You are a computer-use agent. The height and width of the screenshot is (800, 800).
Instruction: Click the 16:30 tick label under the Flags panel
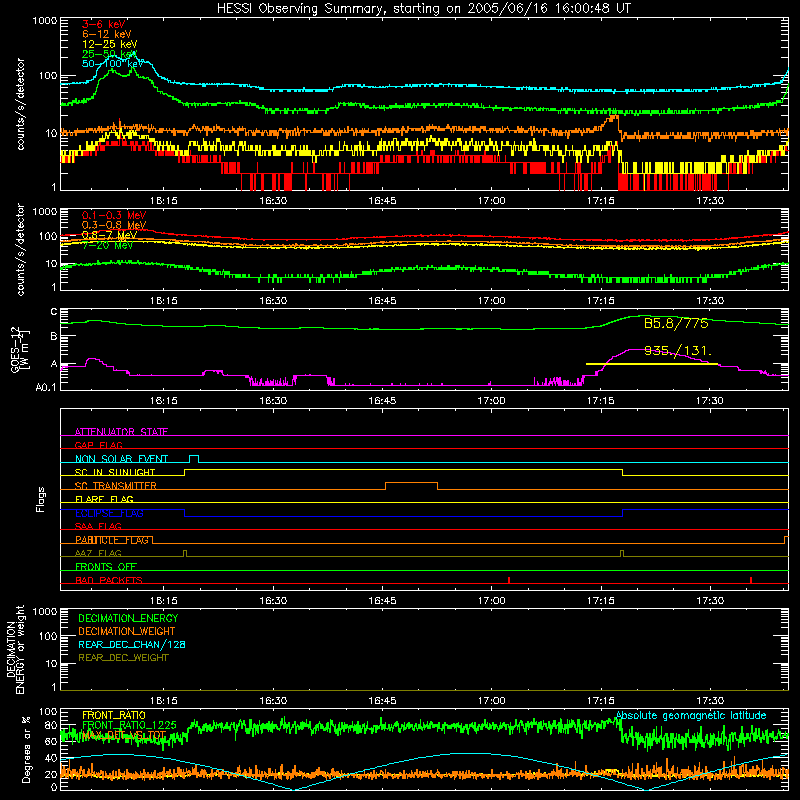pyautogui.click(x=273, y=601)
